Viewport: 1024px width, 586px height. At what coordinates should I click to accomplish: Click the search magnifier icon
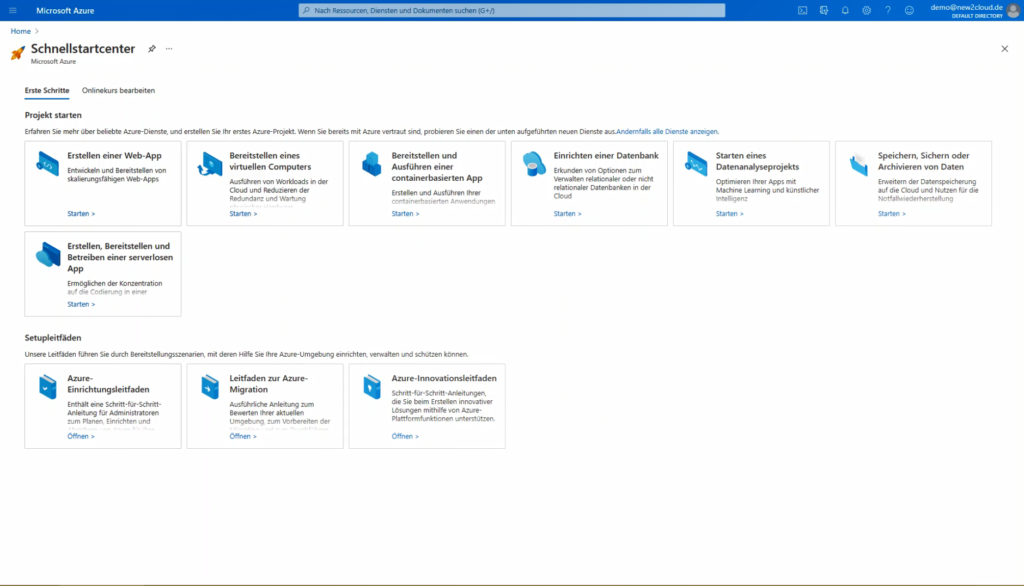[x=306, y=10]
